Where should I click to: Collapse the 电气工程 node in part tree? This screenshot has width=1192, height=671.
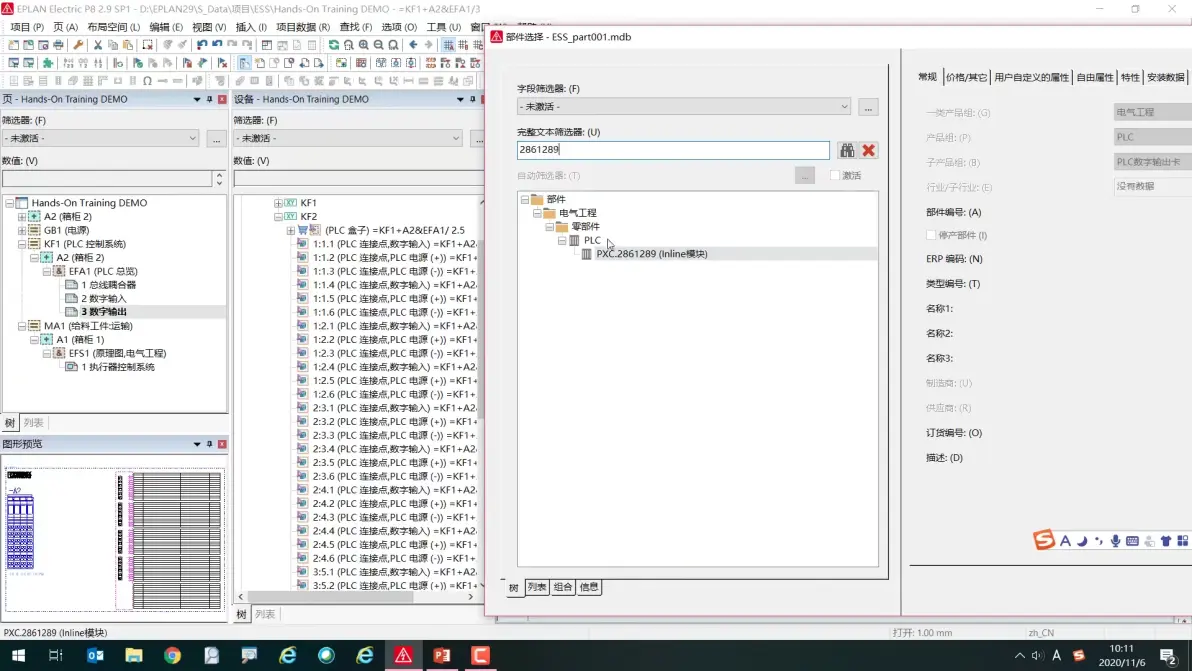coord(537,214)
